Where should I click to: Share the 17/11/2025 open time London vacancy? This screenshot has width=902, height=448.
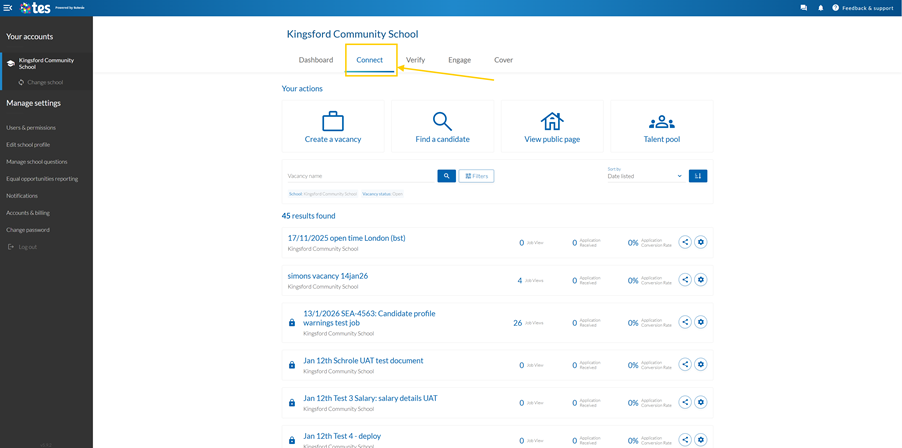tap(685, 242)
